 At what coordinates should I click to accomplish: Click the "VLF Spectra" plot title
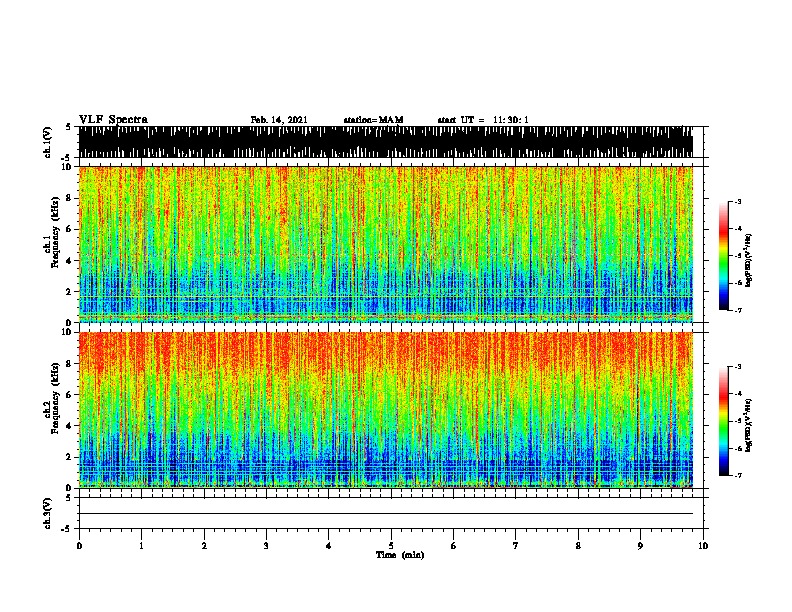[113, 119]
